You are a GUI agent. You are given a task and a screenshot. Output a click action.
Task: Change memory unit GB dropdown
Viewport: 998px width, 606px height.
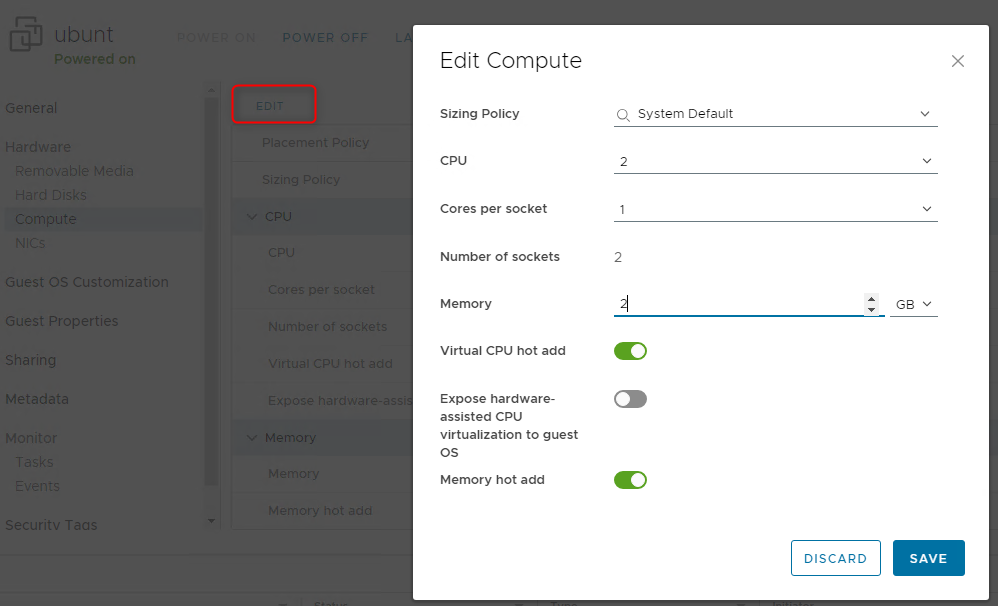tap(913, 304)
